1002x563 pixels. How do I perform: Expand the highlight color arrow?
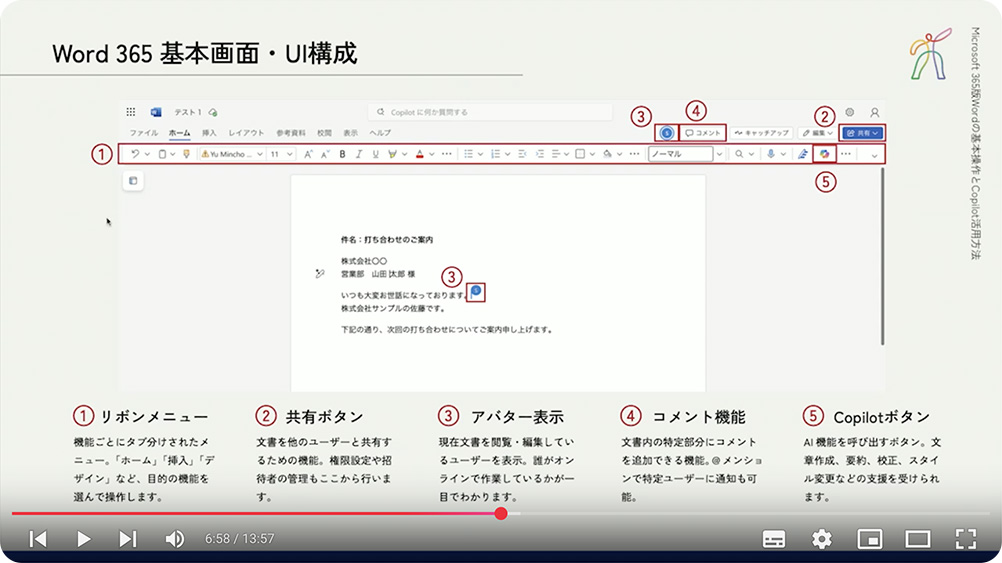click(405, 154)
